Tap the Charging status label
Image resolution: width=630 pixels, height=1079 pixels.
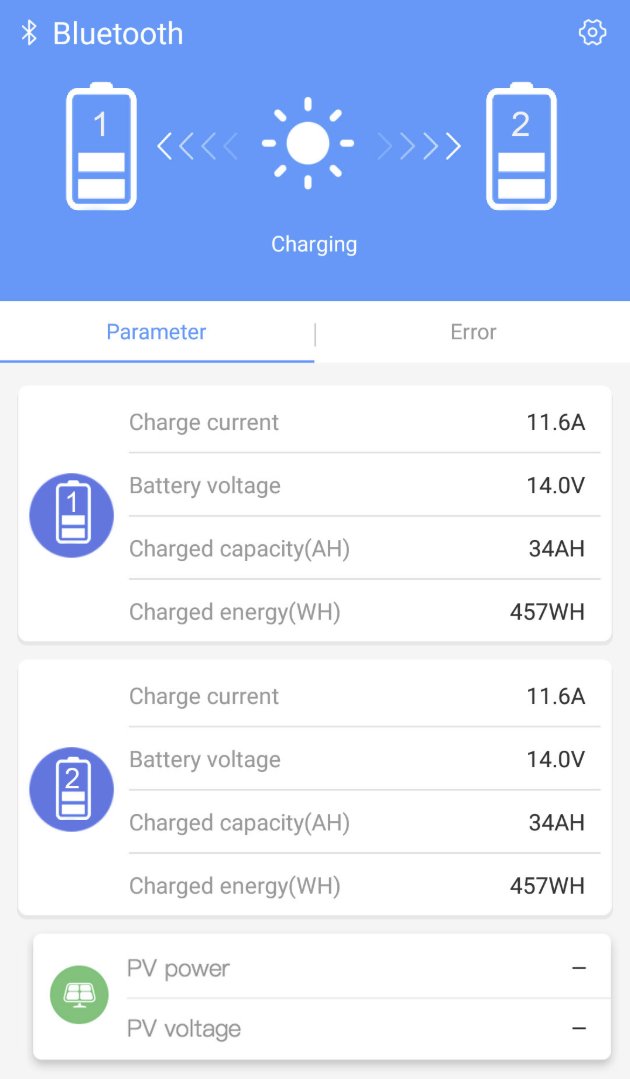point(314,244)
